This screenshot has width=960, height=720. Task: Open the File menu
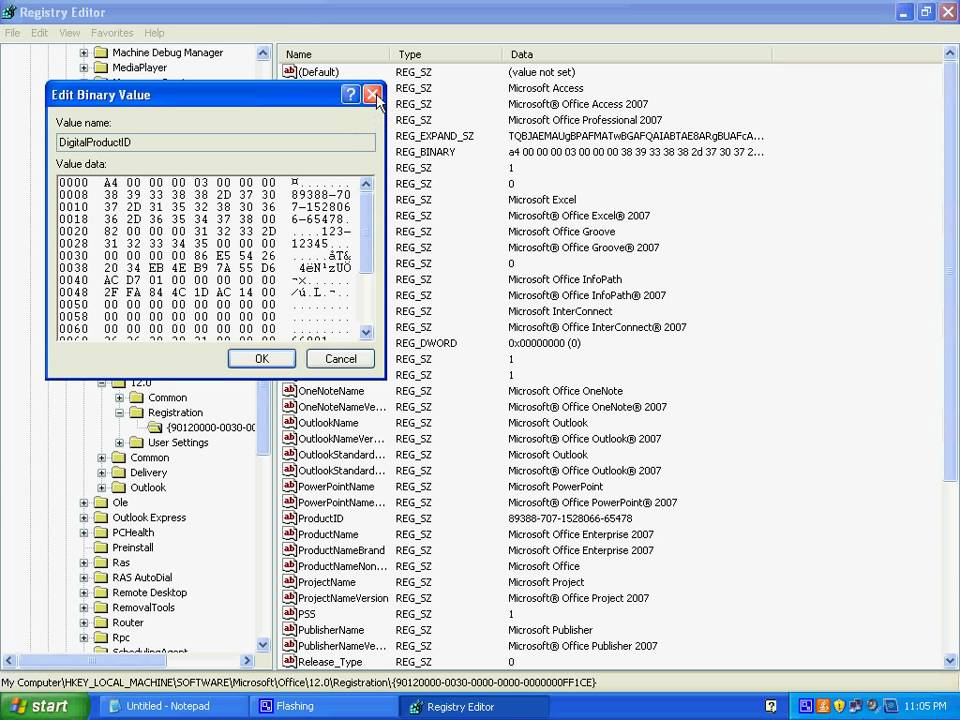click(x=12, y=33)
